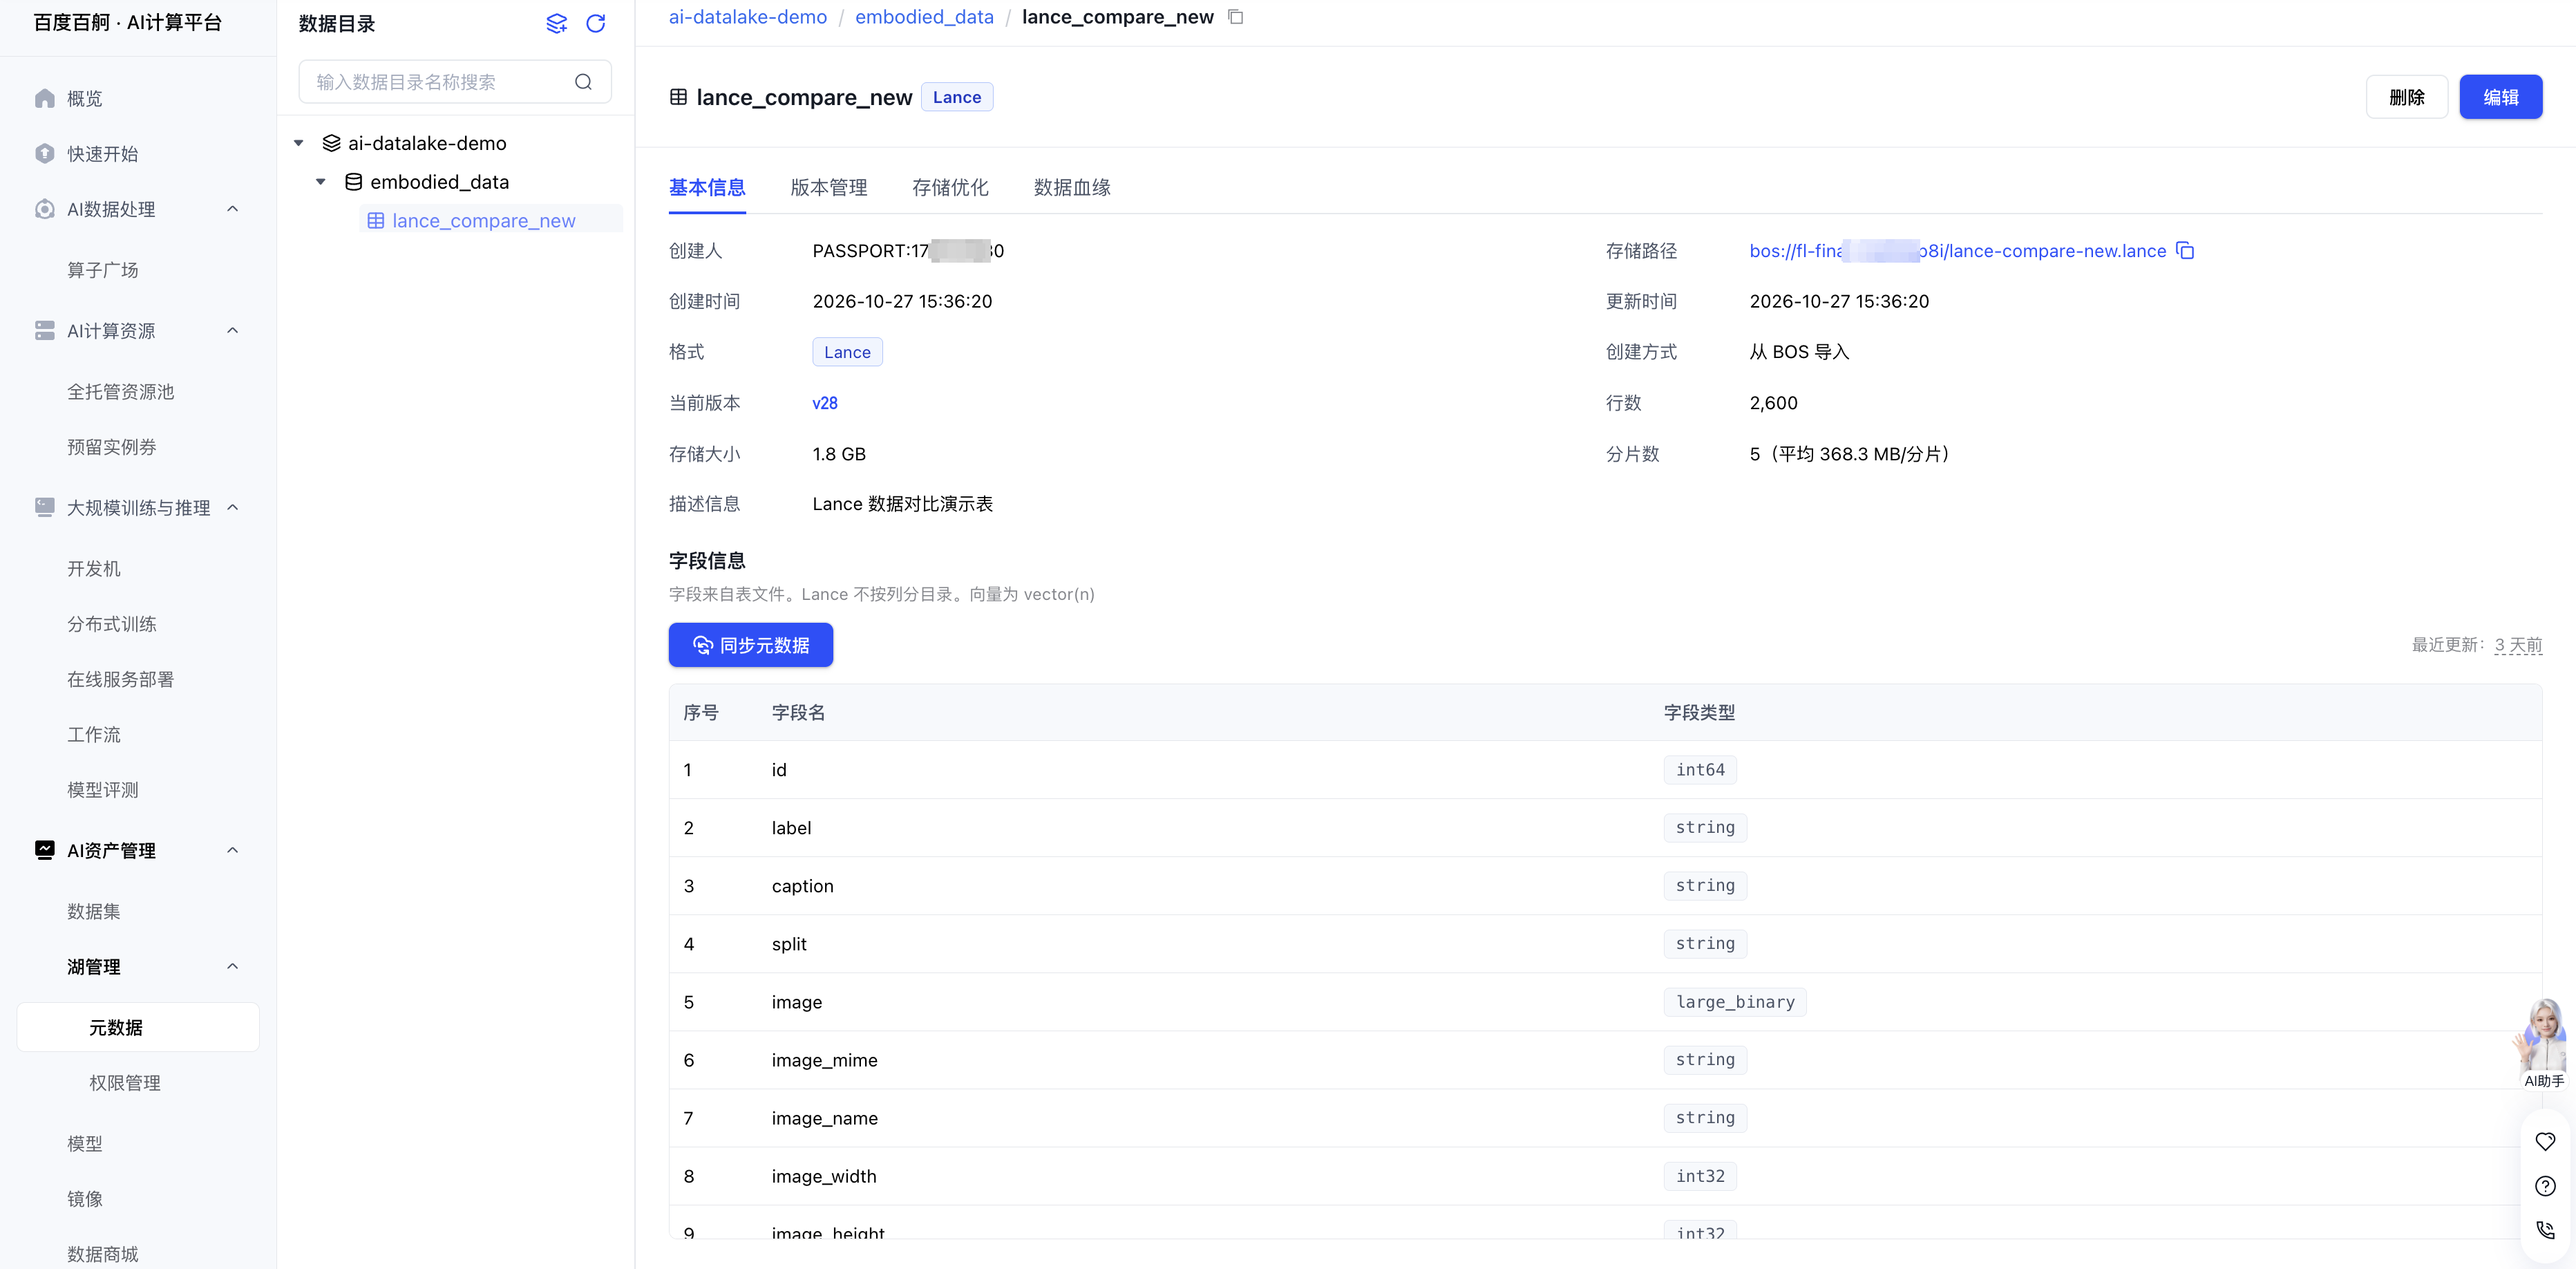Click the embodied_data database icon
Viewport: 2576px width, 1269px height.
click(353, 182)
